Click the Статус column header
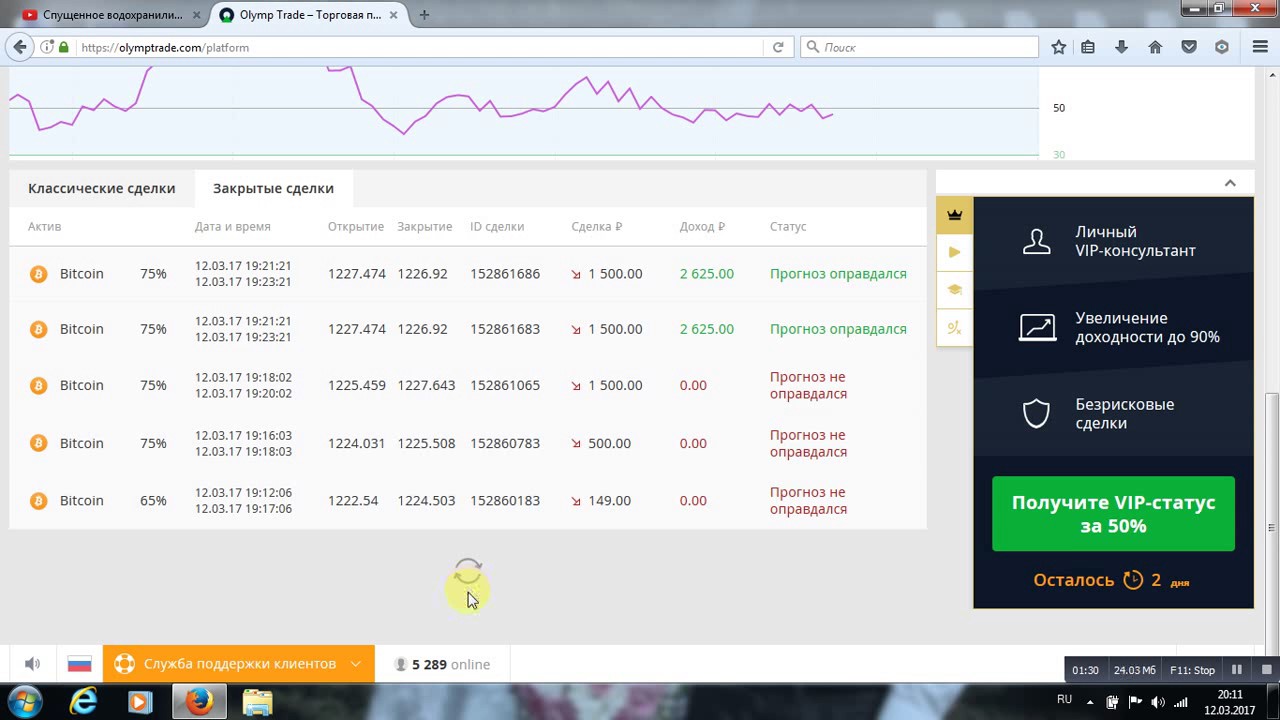 [x=788, y=227]
